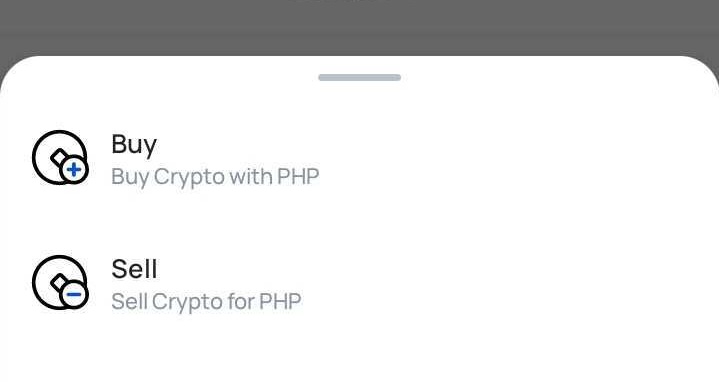Viewport: 719px width, 382px height.
Task: Dismiss sheet via dimmed background overlay
Action: [x=360, y=28]
